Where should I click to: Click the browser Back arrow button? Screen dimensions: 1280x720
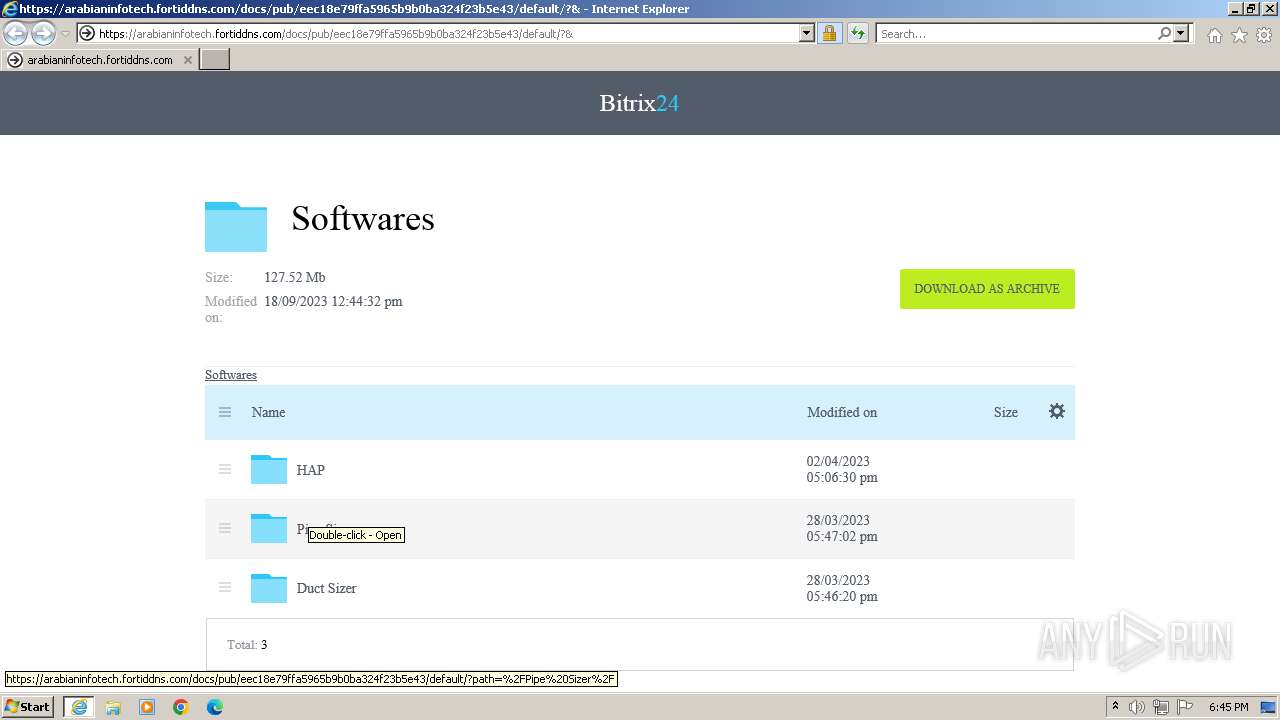point(16,34)
